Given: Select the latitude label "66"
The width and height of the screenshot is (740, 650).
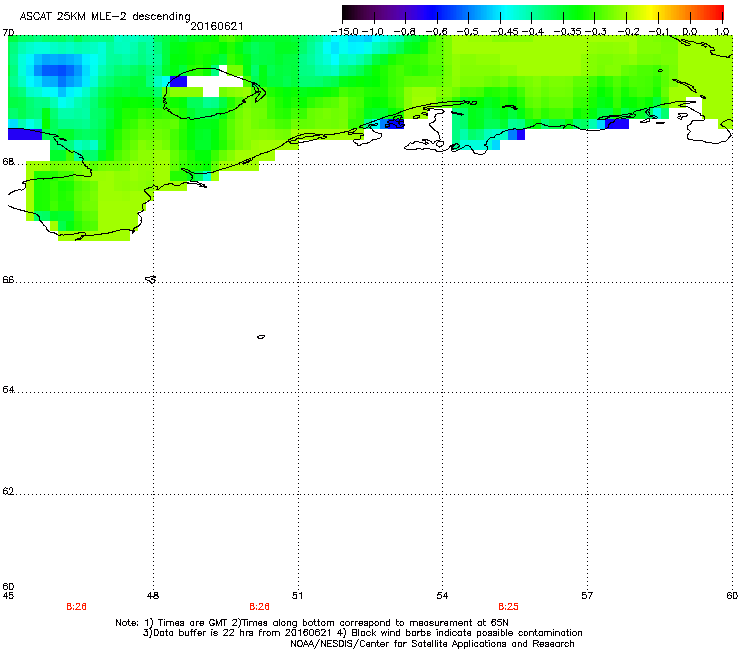Looking at the screenshot, I should click(x=8, y=280).
